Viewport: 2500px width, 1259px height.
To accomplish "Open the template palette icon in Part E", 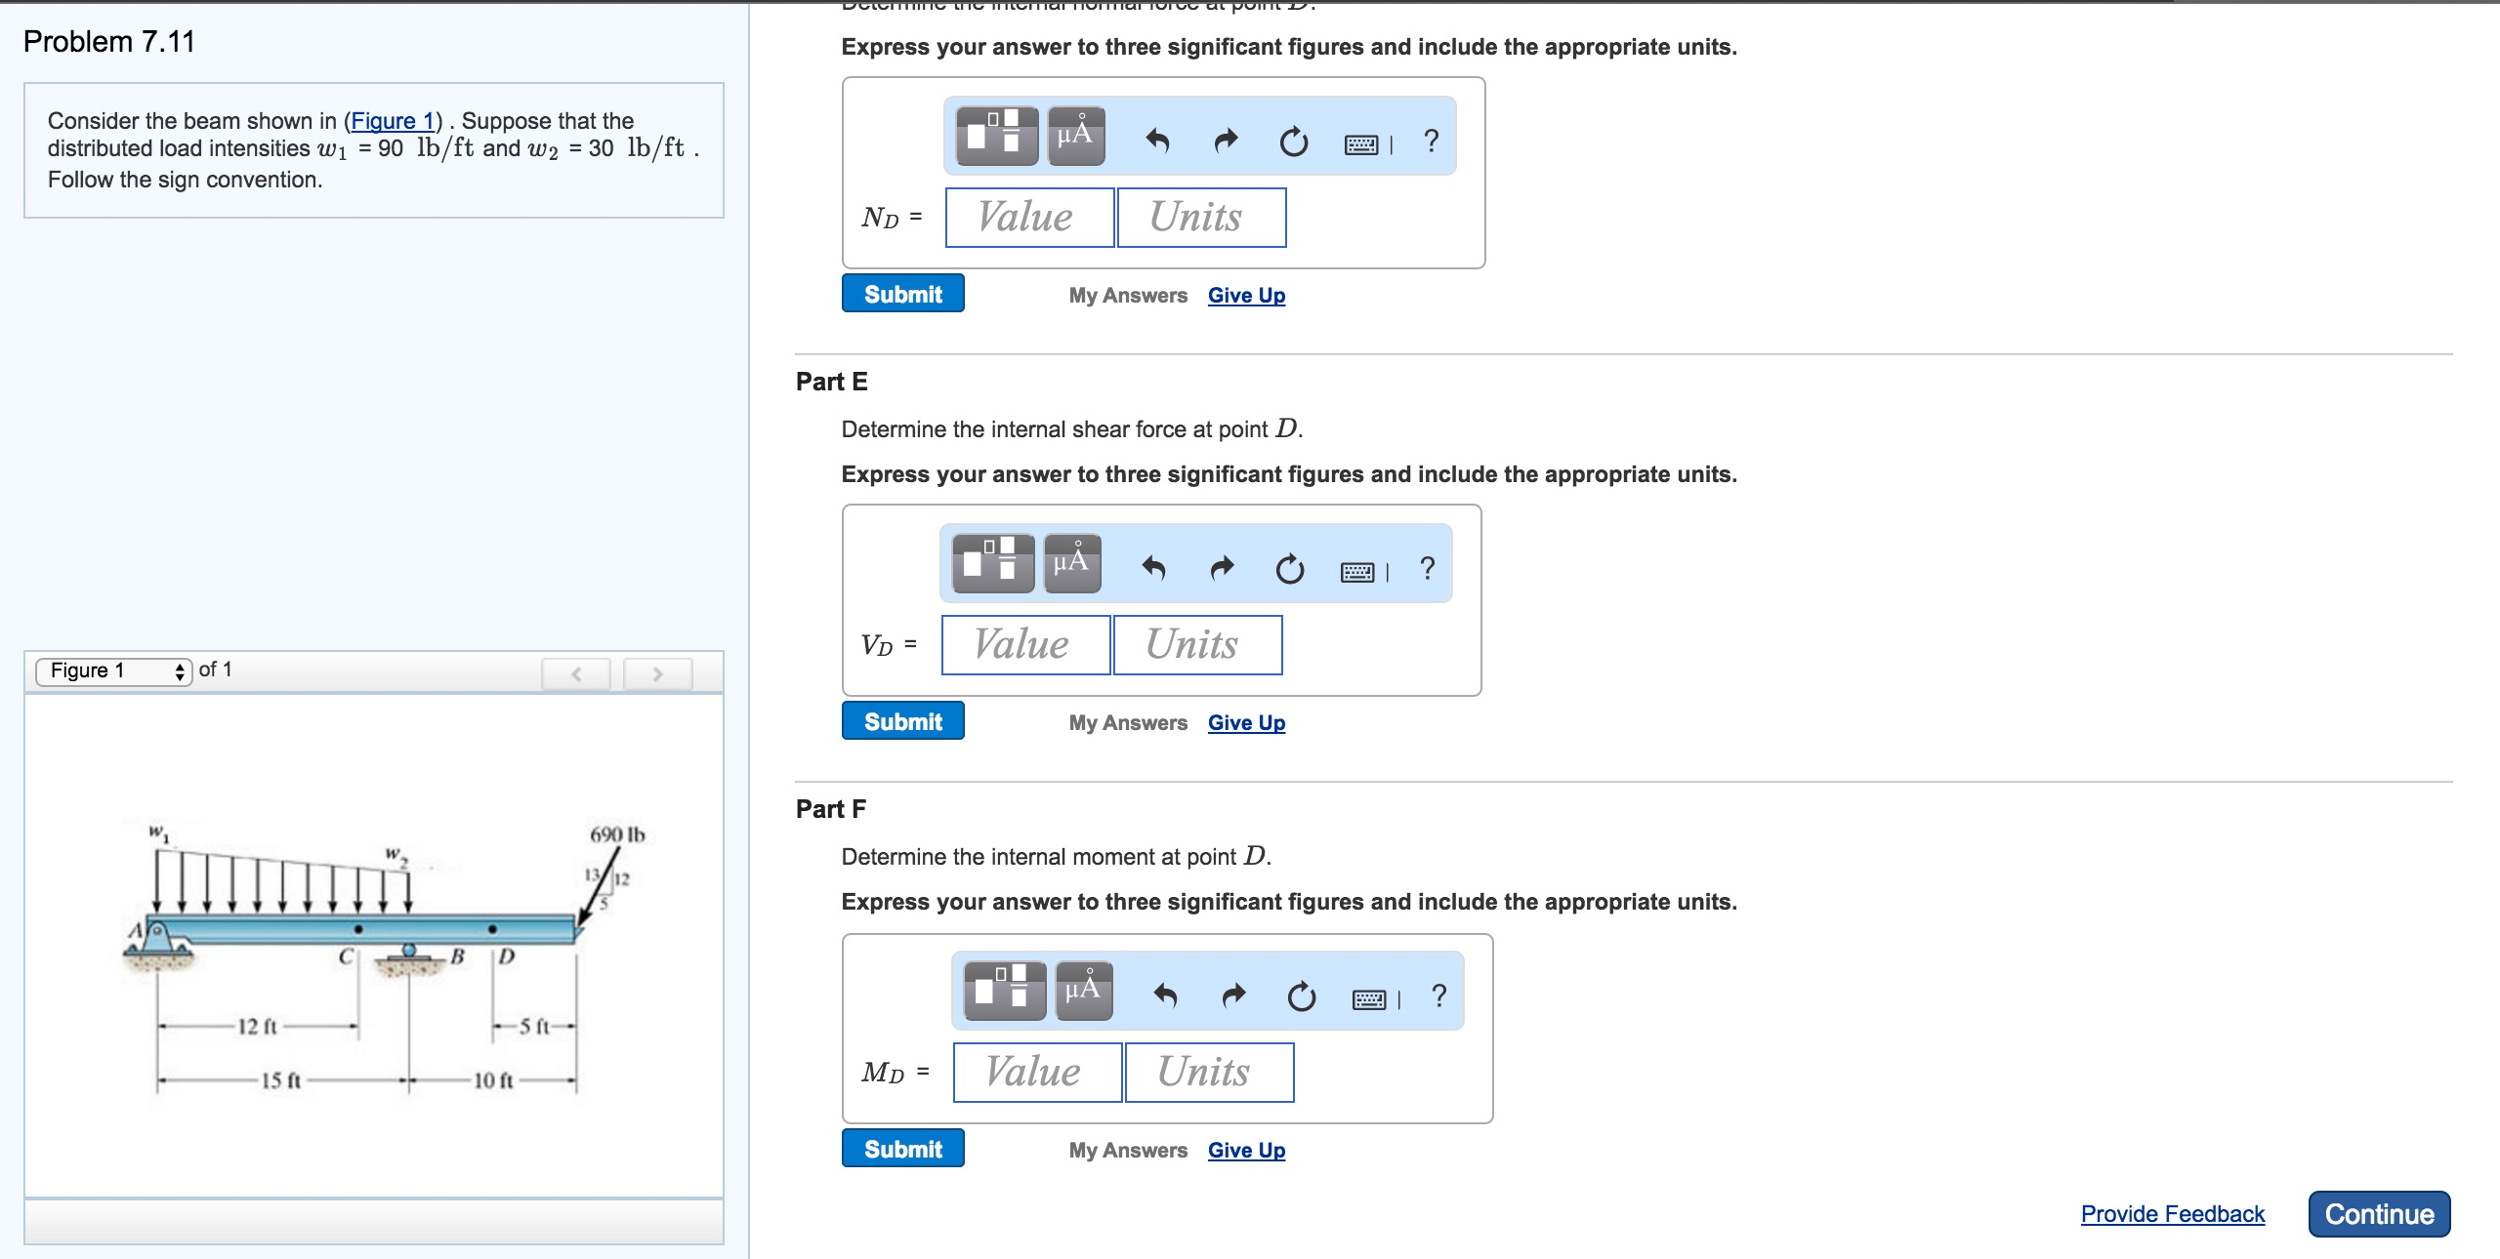I will click(993, 565).
